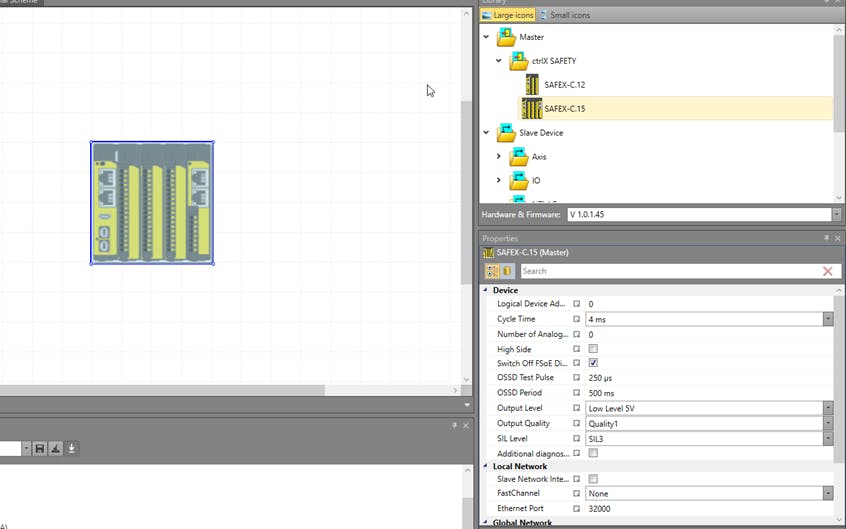The width and height of the screenshot is (846, 529).
Task: Clear the properties search with red X
Action: pyautogui.click(x=827, y=271)
